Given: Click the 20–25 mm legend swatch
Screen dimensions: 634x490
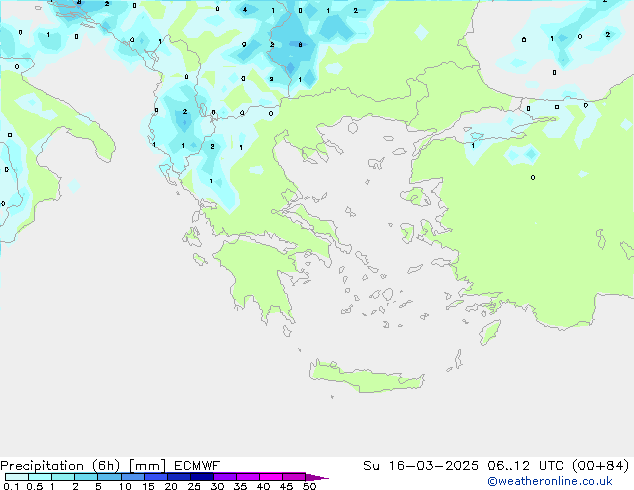Looking at the screenshot, I should [x=179, y=477].
